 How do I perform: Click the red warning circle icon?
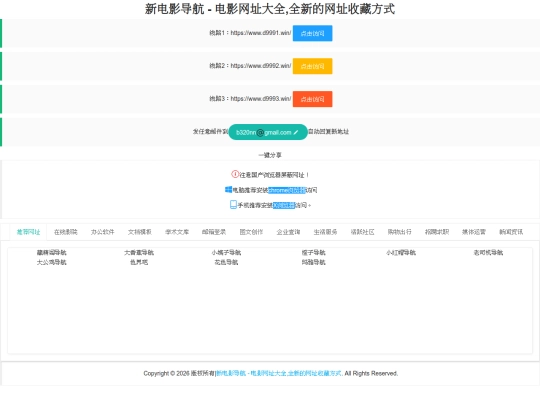pyautogui.click(x=235, y=174)
